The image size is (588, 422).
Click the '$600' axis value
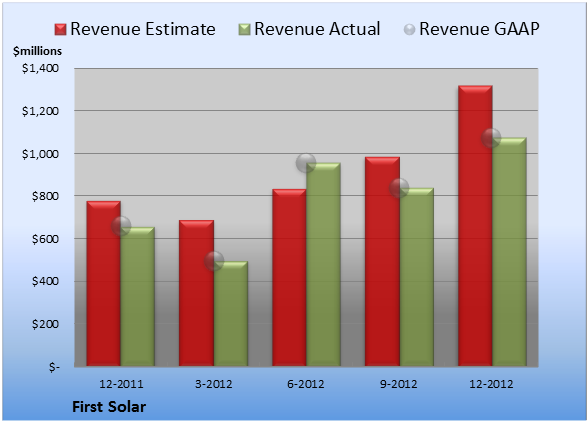[x=45, y=239]
